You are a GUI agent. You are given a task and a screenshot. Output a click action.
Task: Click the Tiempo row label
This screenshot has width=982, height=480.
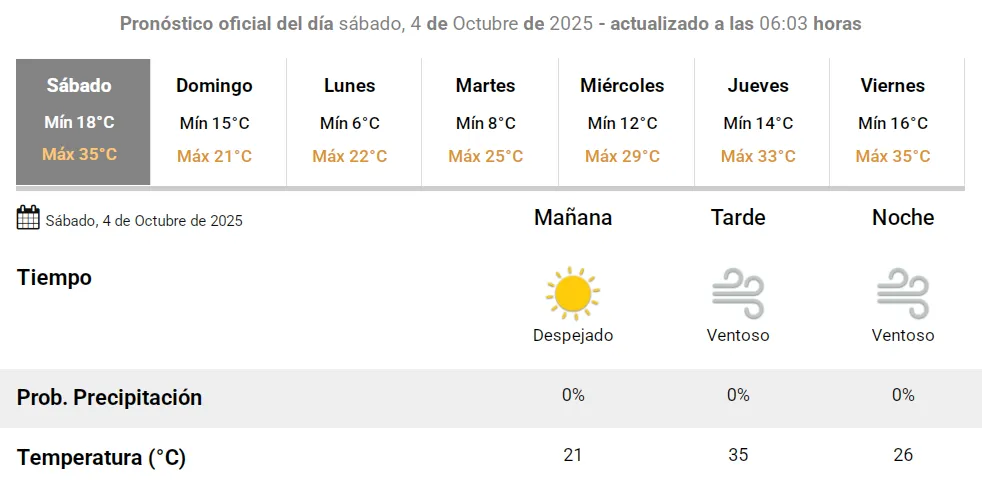click(55, 277)
